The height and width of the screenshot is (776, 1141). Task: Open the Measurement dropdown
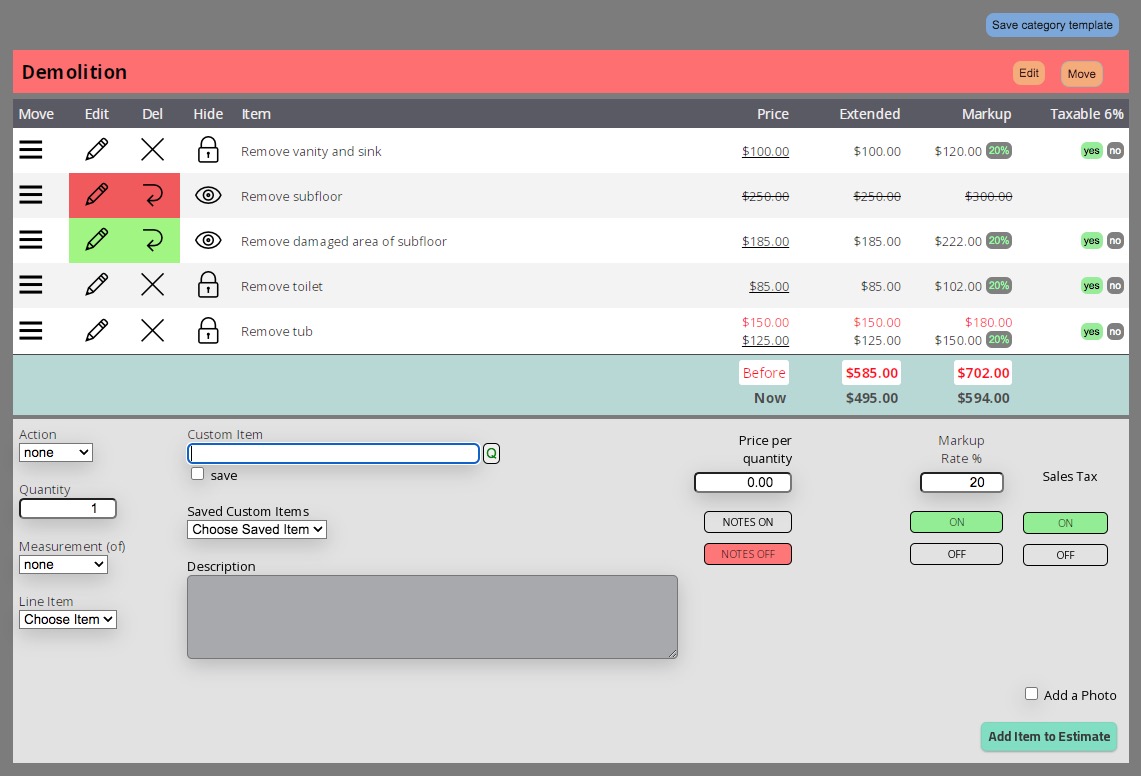(x=63, y=564)
